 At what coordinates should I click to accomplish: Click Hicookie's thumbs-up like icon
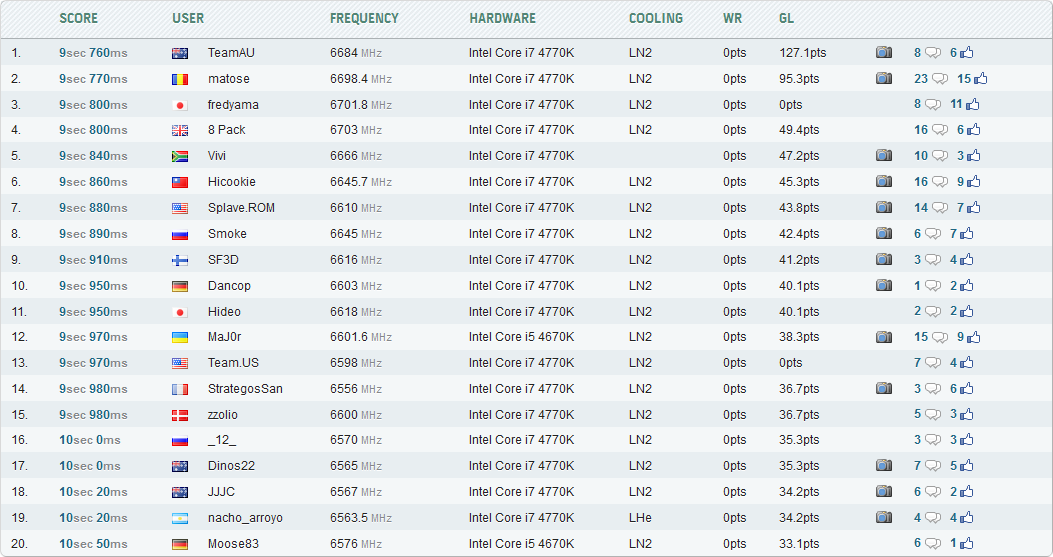[x=974, y=182]
